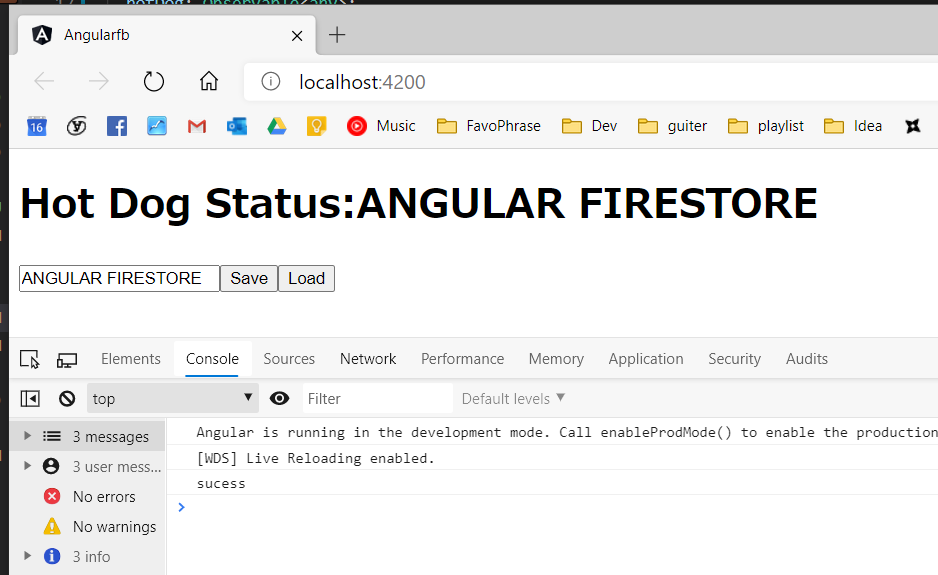This screenshot has height=575, width=938.
Task: Click the Load button
Action: 306,278
